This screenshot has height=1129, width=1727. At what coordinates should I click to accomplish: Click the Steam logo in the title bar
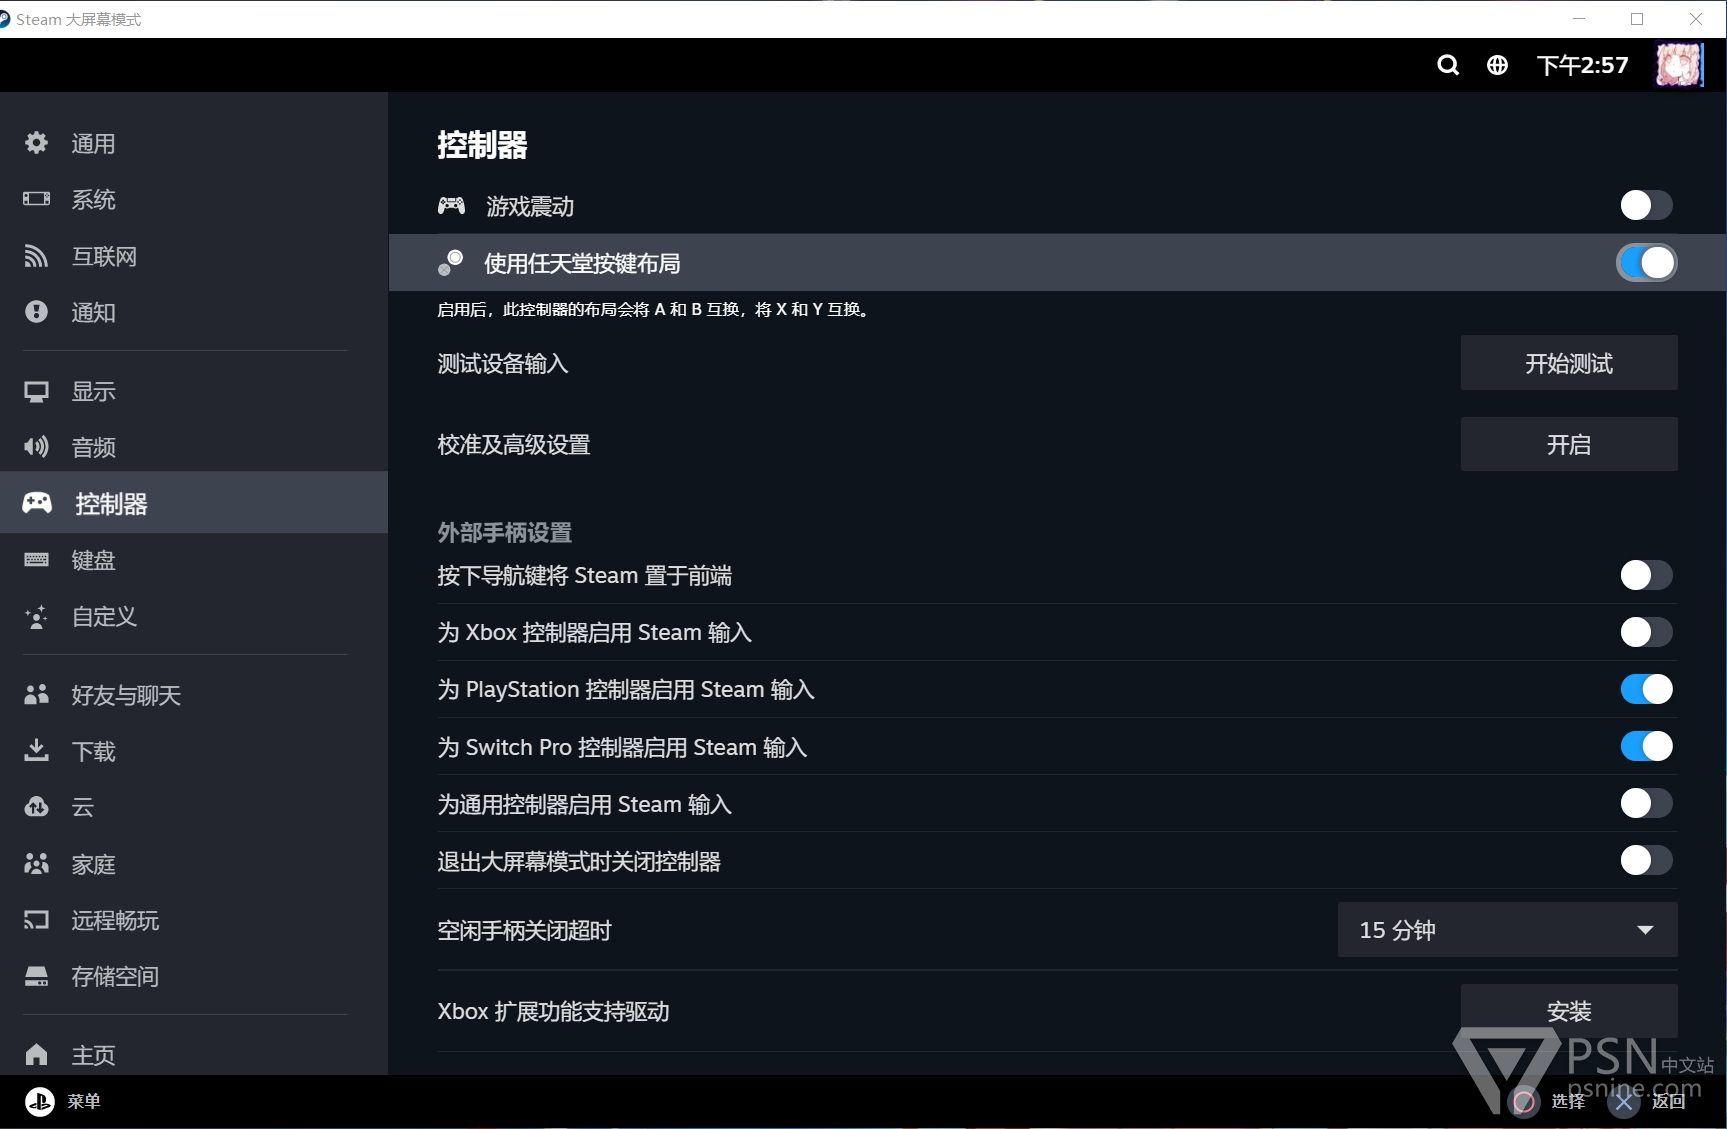point(4,19)
